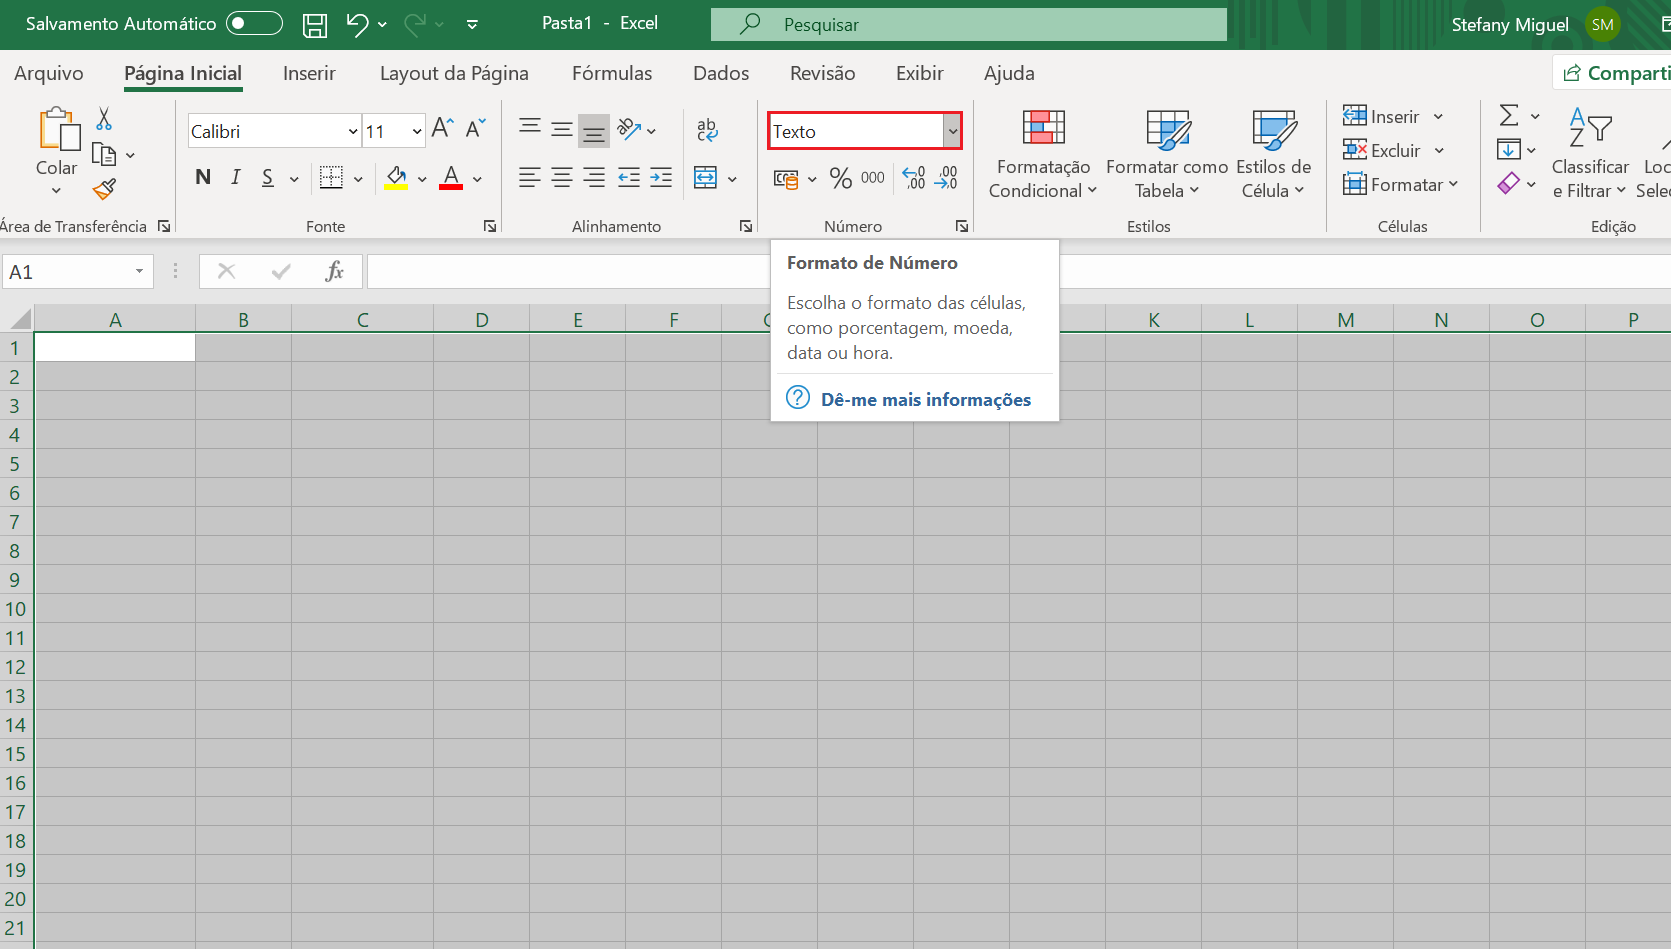Click Dê-me mais informações link
This screenshot has width=1671, height=949.
[926, 399]
